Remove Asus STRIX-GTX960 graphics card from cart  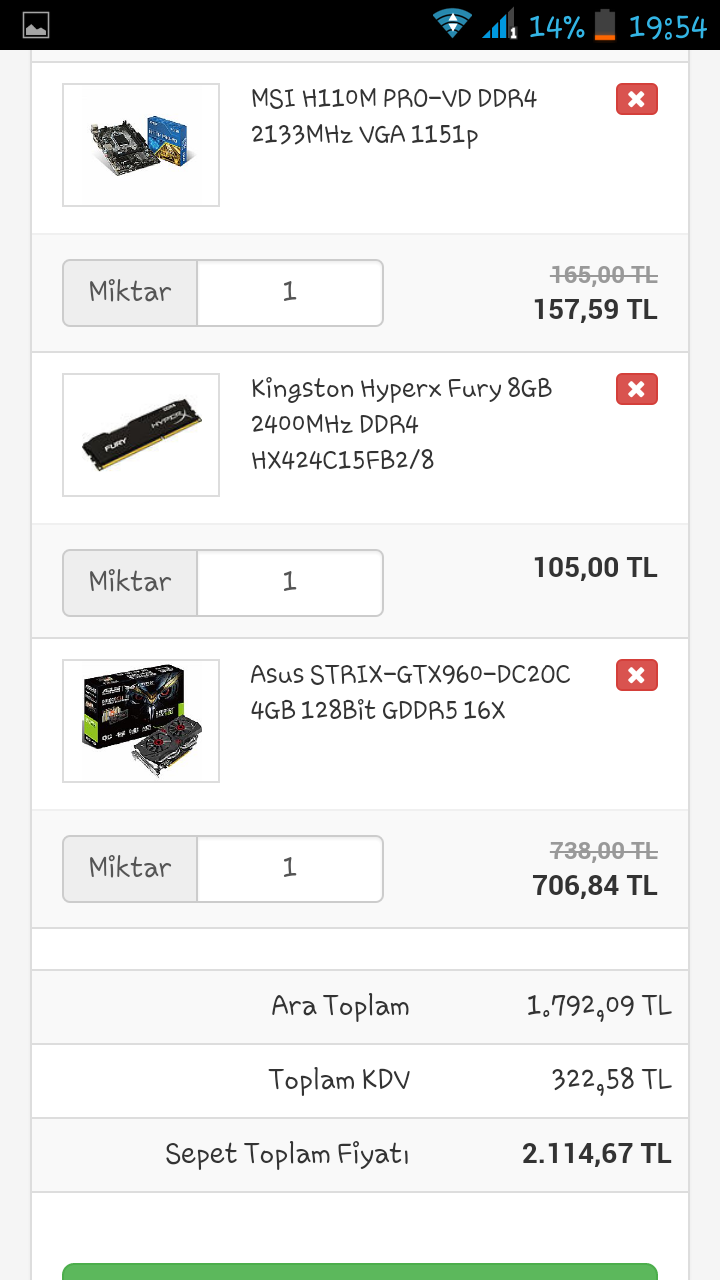636,675
